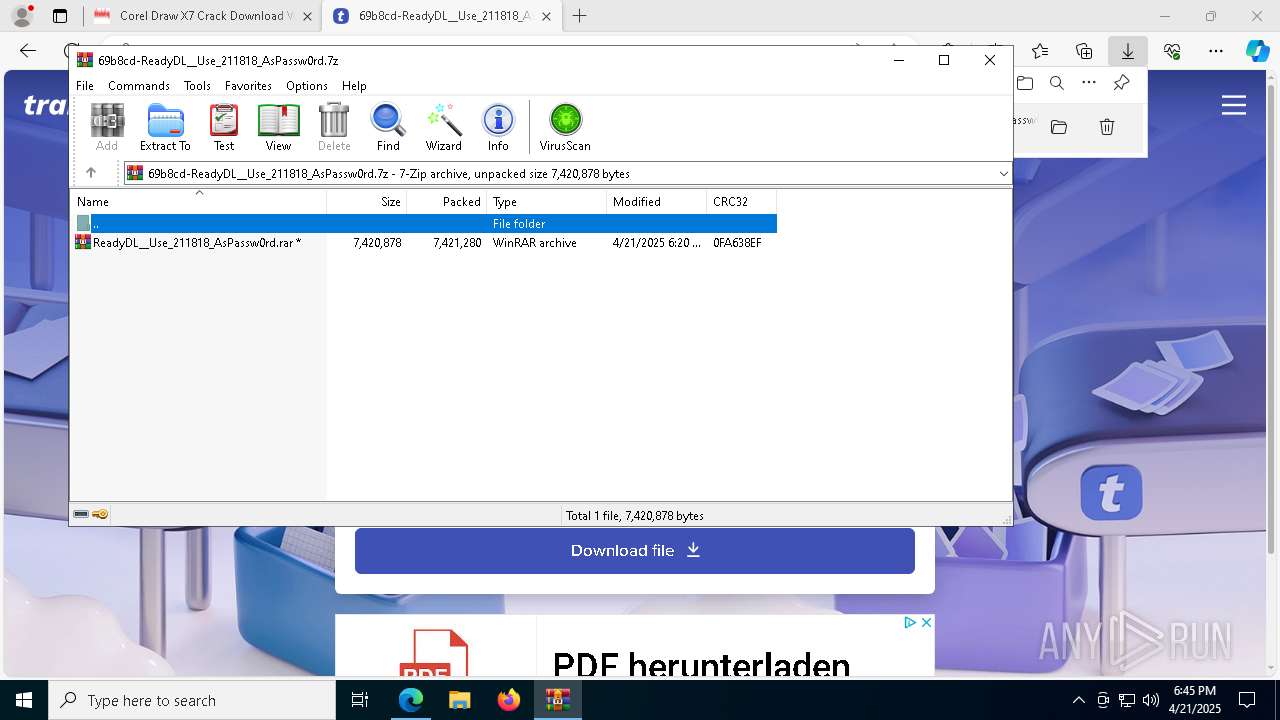Click the Download file button in browser
This screenshot has height=720, width=1280.
point(635,551)
